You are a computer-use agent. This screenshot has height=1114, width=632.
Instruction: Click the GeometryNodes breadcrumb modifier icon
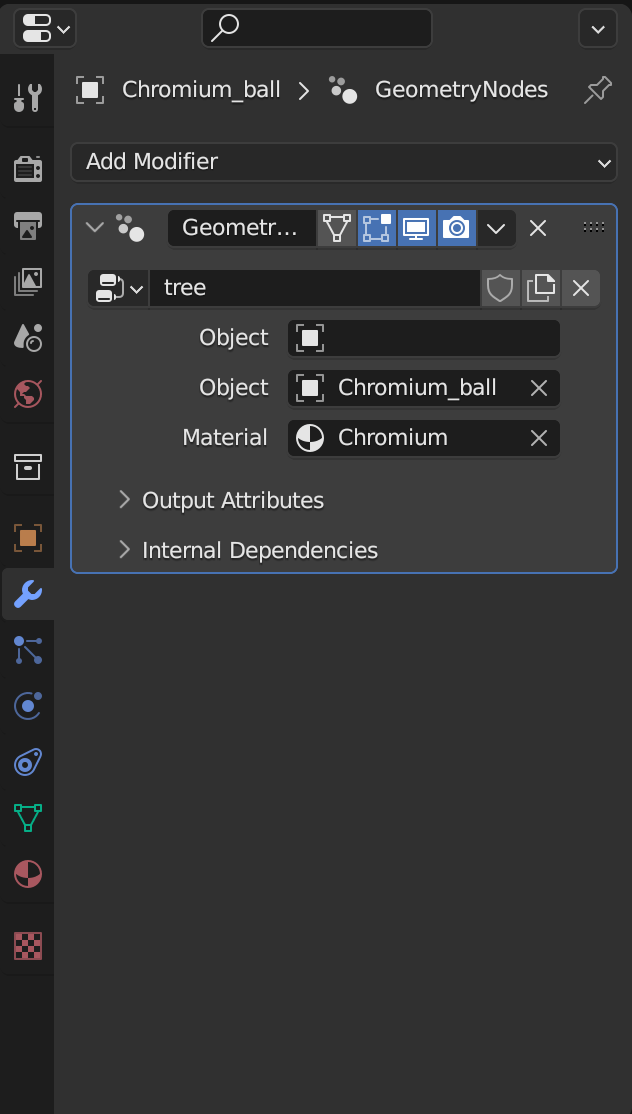[343, 90]
